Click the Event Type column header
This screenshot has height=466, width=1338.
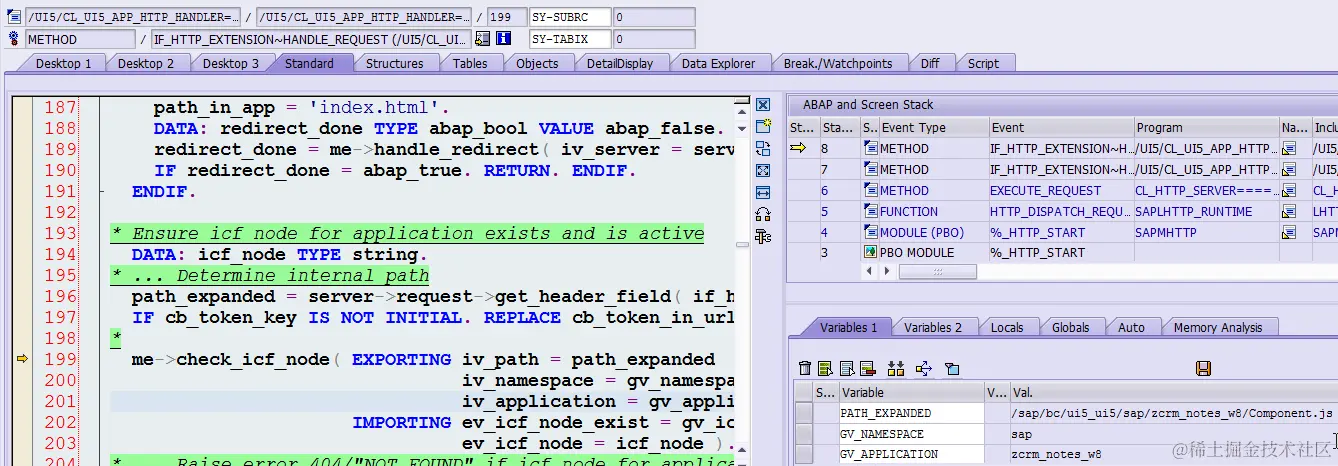(933, 128)
